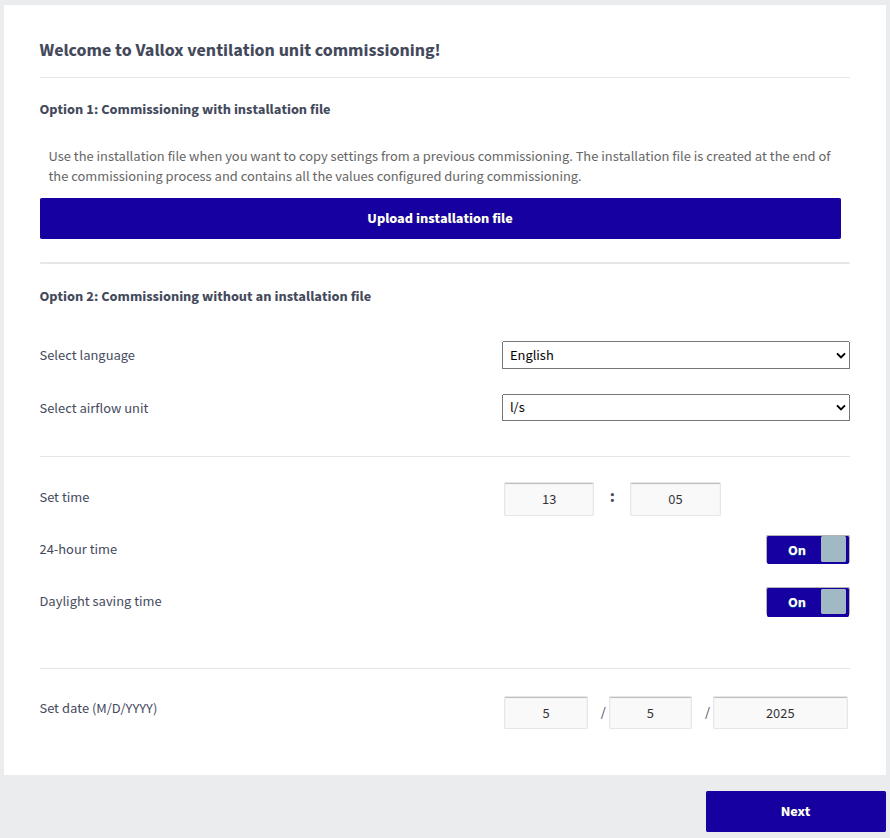Image resolution: width=890 pixels, height=838 pixels.
Task: Click the Option 2 section heading
Action: (x=205, y=296)
